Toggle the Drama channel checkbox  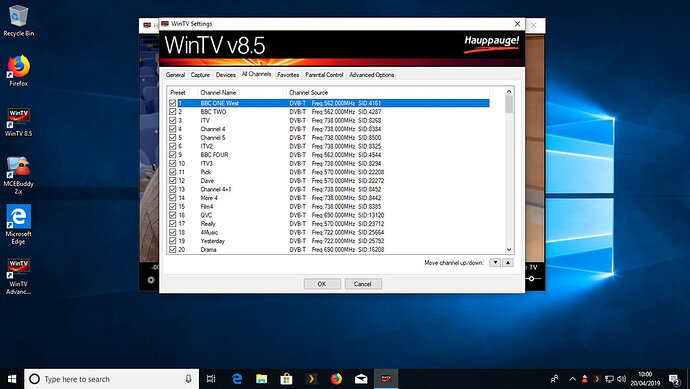(x=172, y=250)
